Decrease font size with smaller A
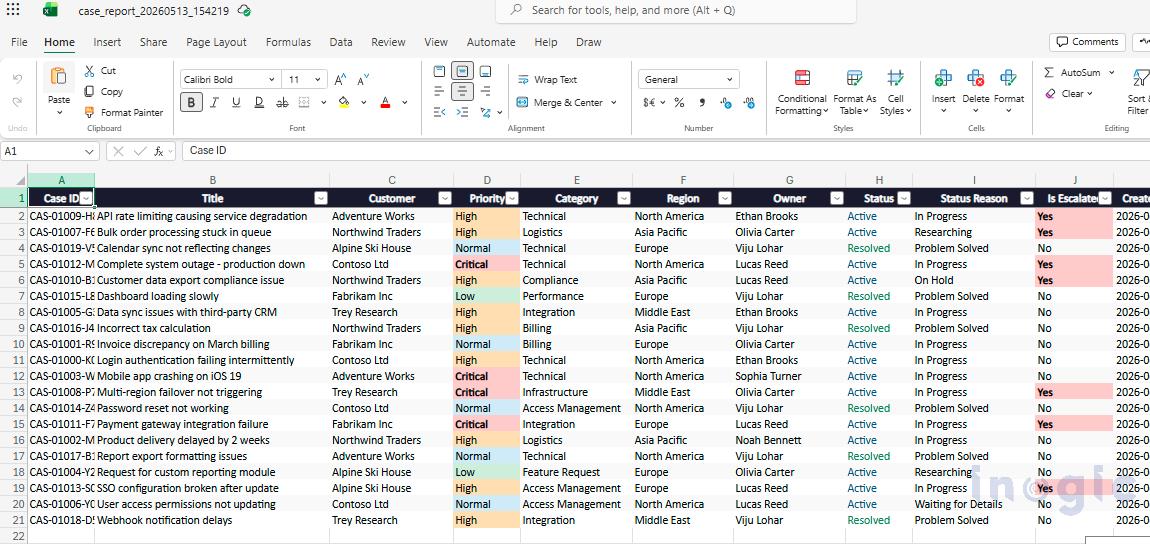 (363, 79)
